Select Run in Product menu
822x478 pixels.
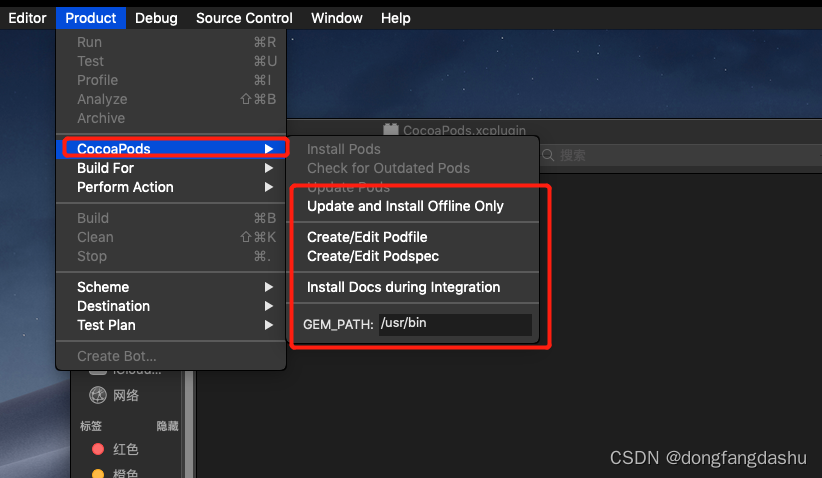pos(171,42)
